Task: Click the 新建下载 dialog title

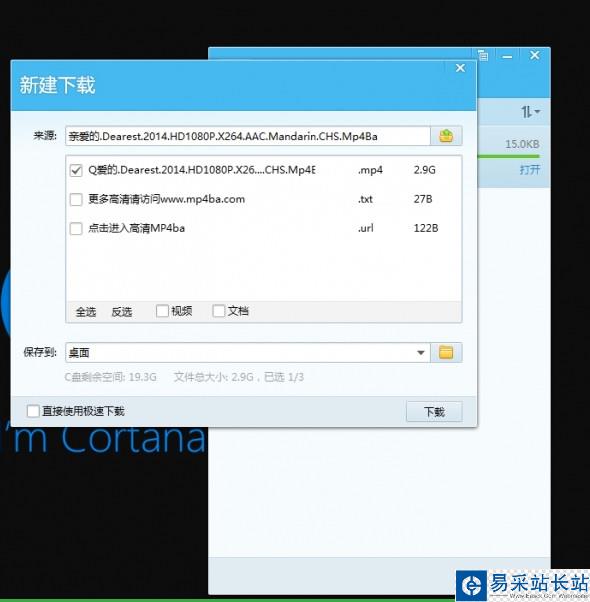Action: click(x=57, y=85)
